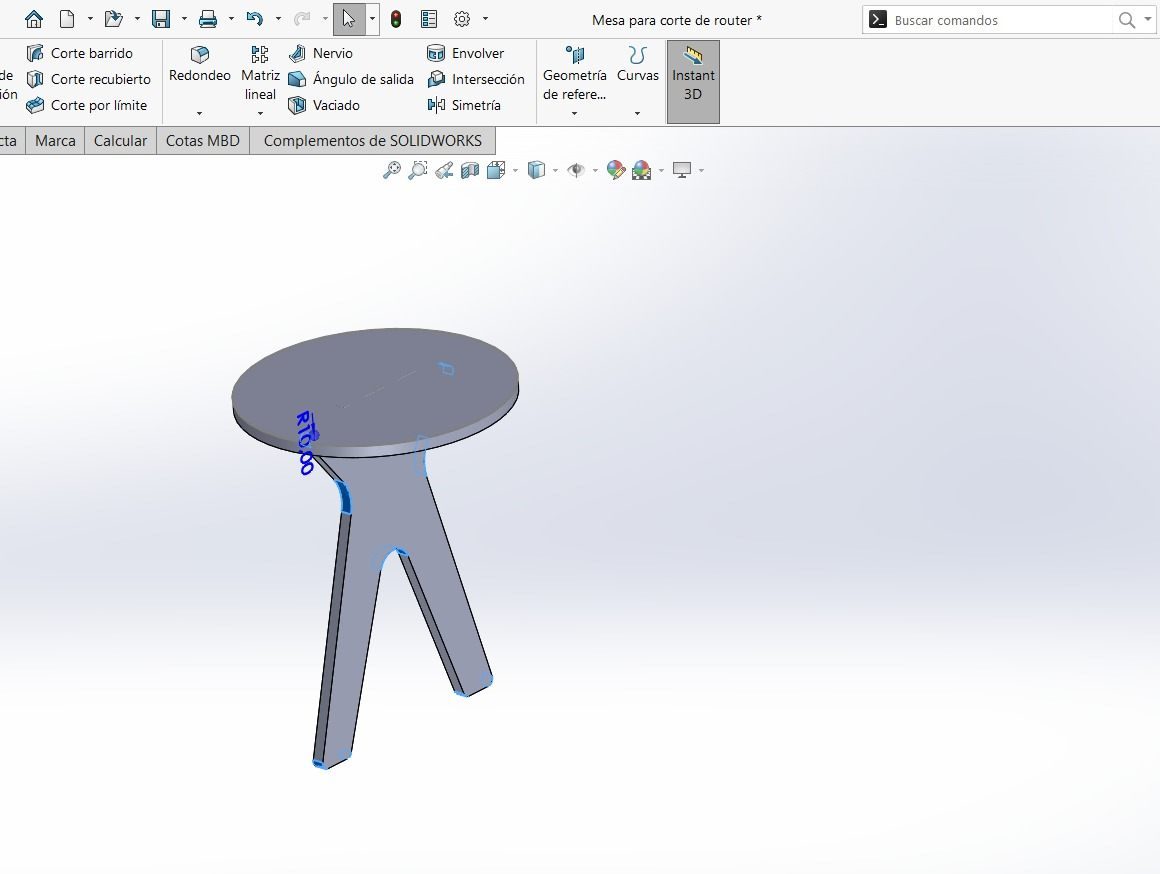Expand Geometría de referencia dropdown arrow
The image size is (1160, 874).
pos(575,113)
